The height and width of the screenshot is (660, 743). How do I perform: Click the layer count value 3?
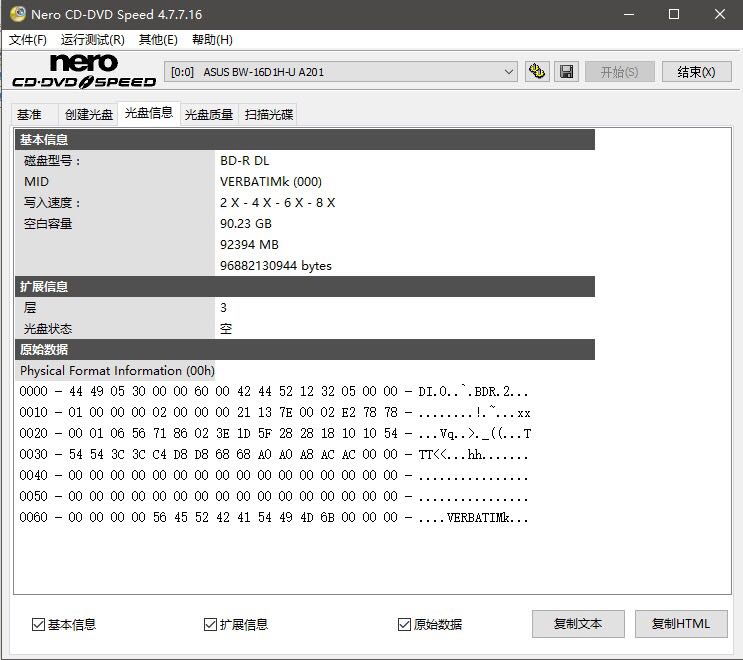(223, 308)
